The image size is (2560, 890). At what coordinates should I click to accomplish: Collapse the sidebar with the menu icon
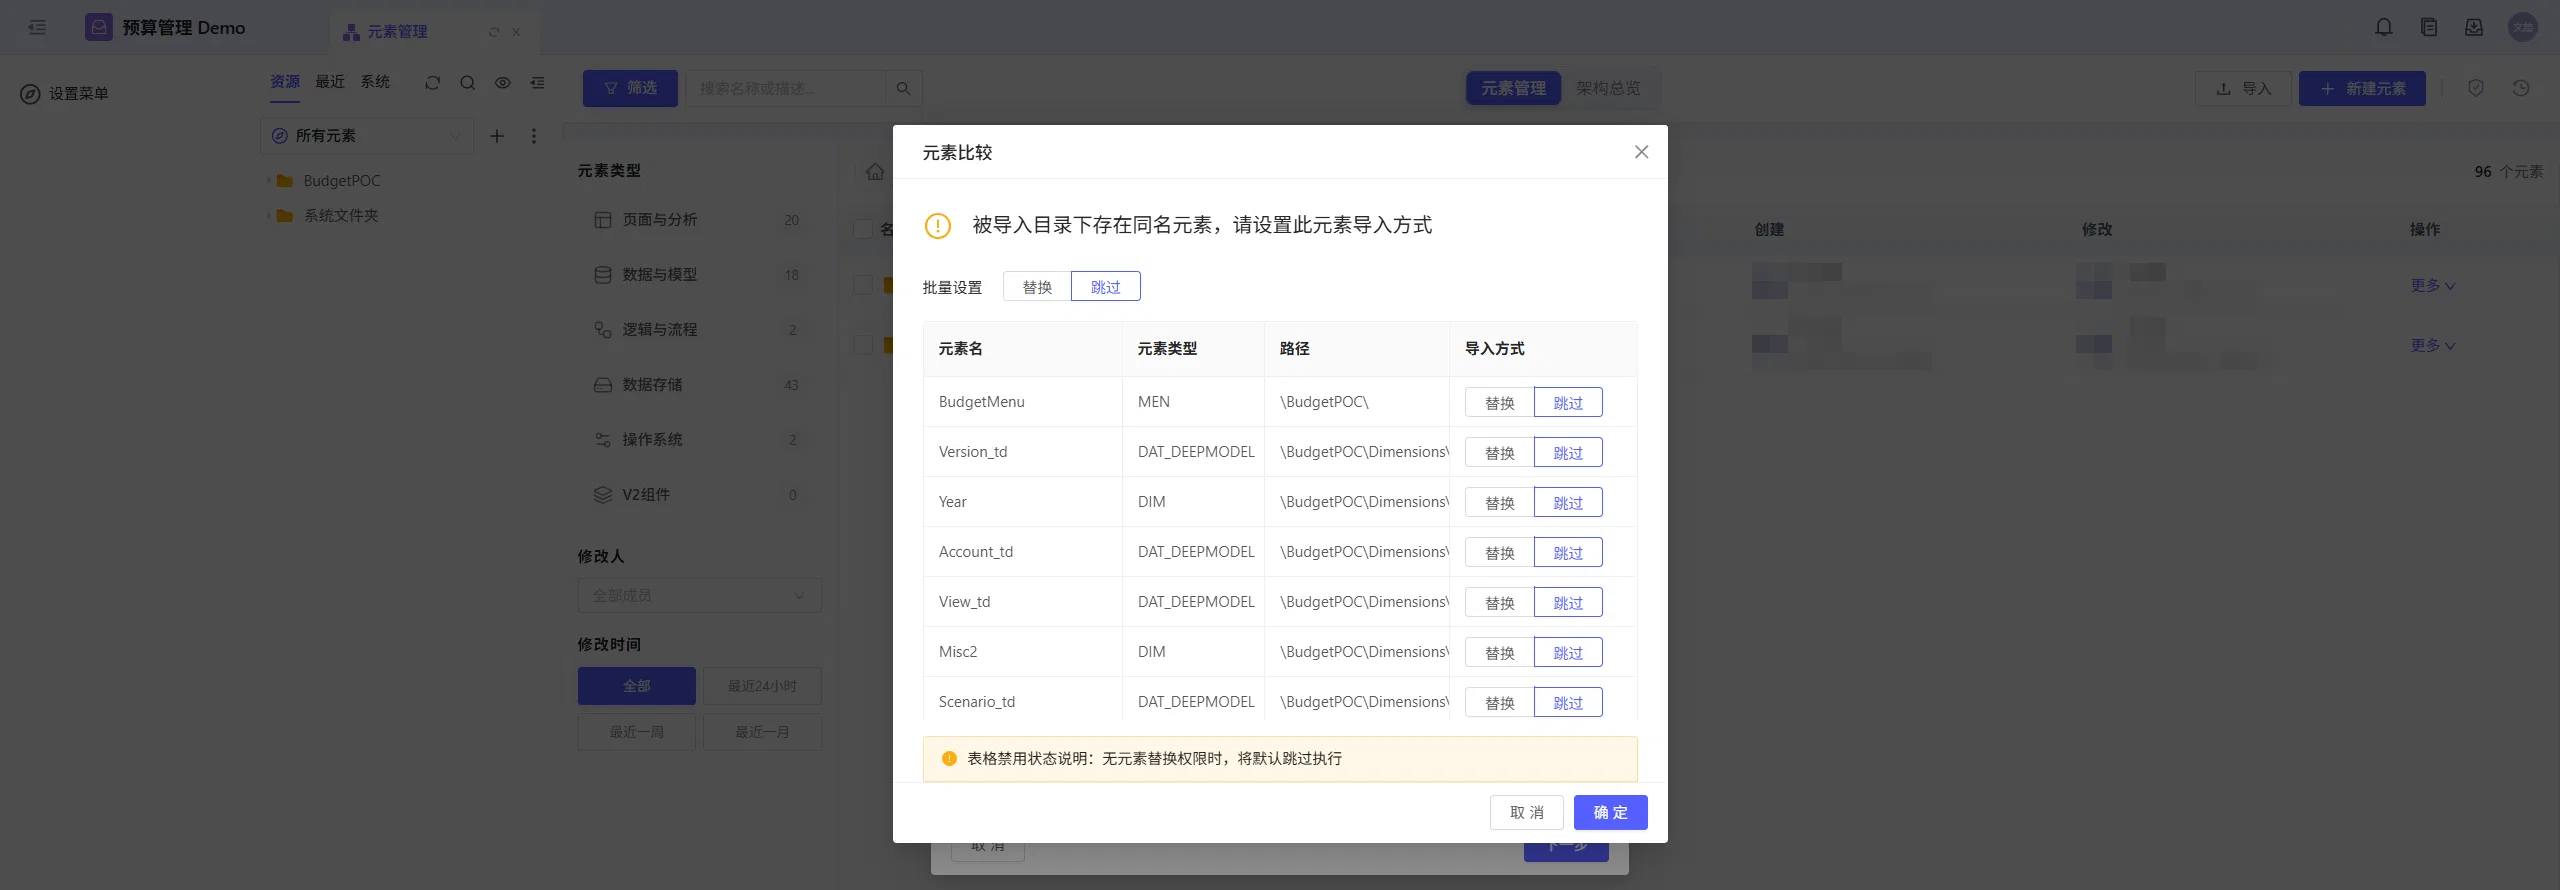click(37, 27)
